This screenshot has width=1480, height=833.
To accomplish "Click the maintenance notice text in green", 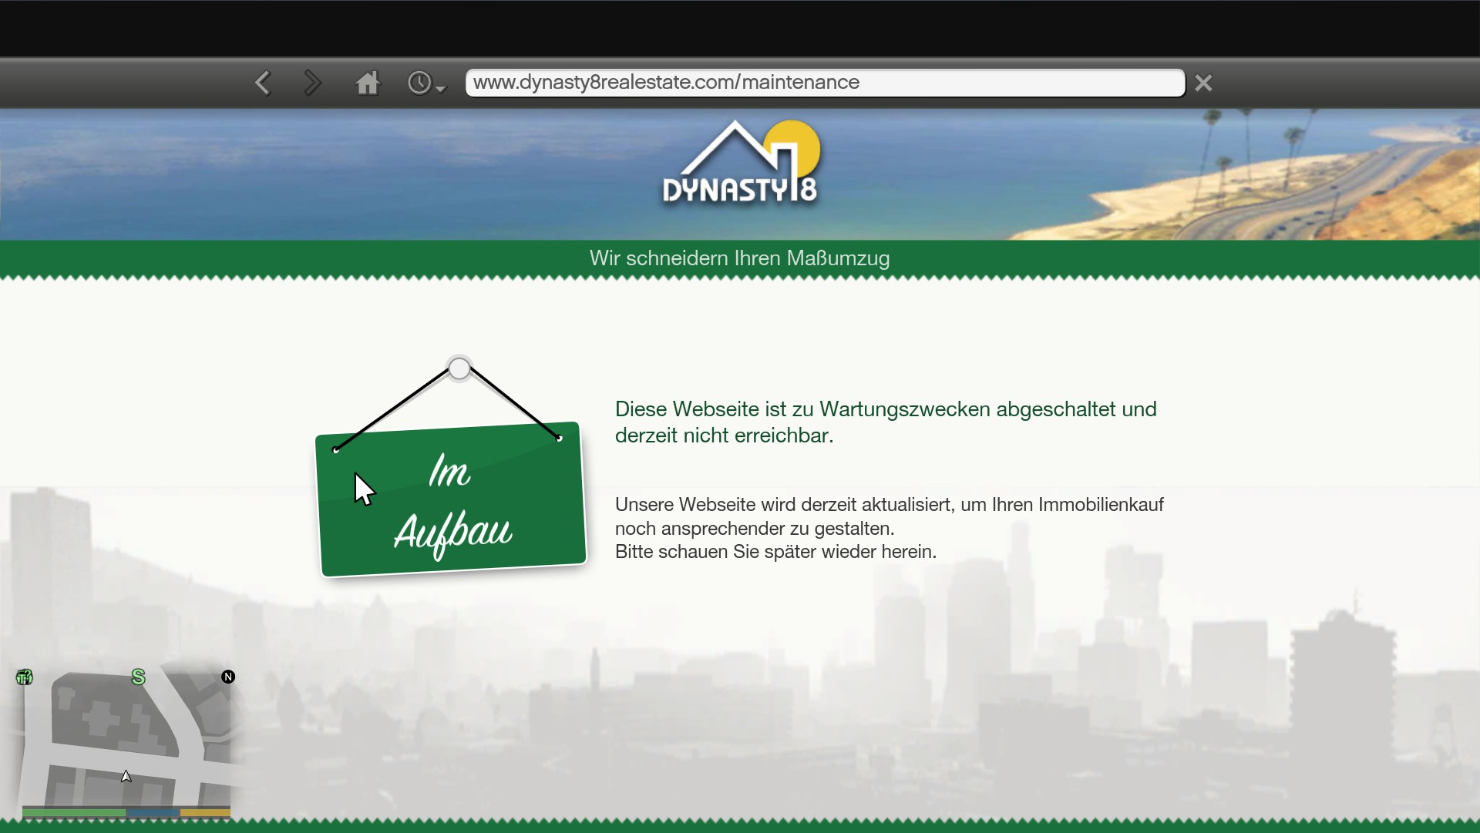I will click(x=885, y=422).
